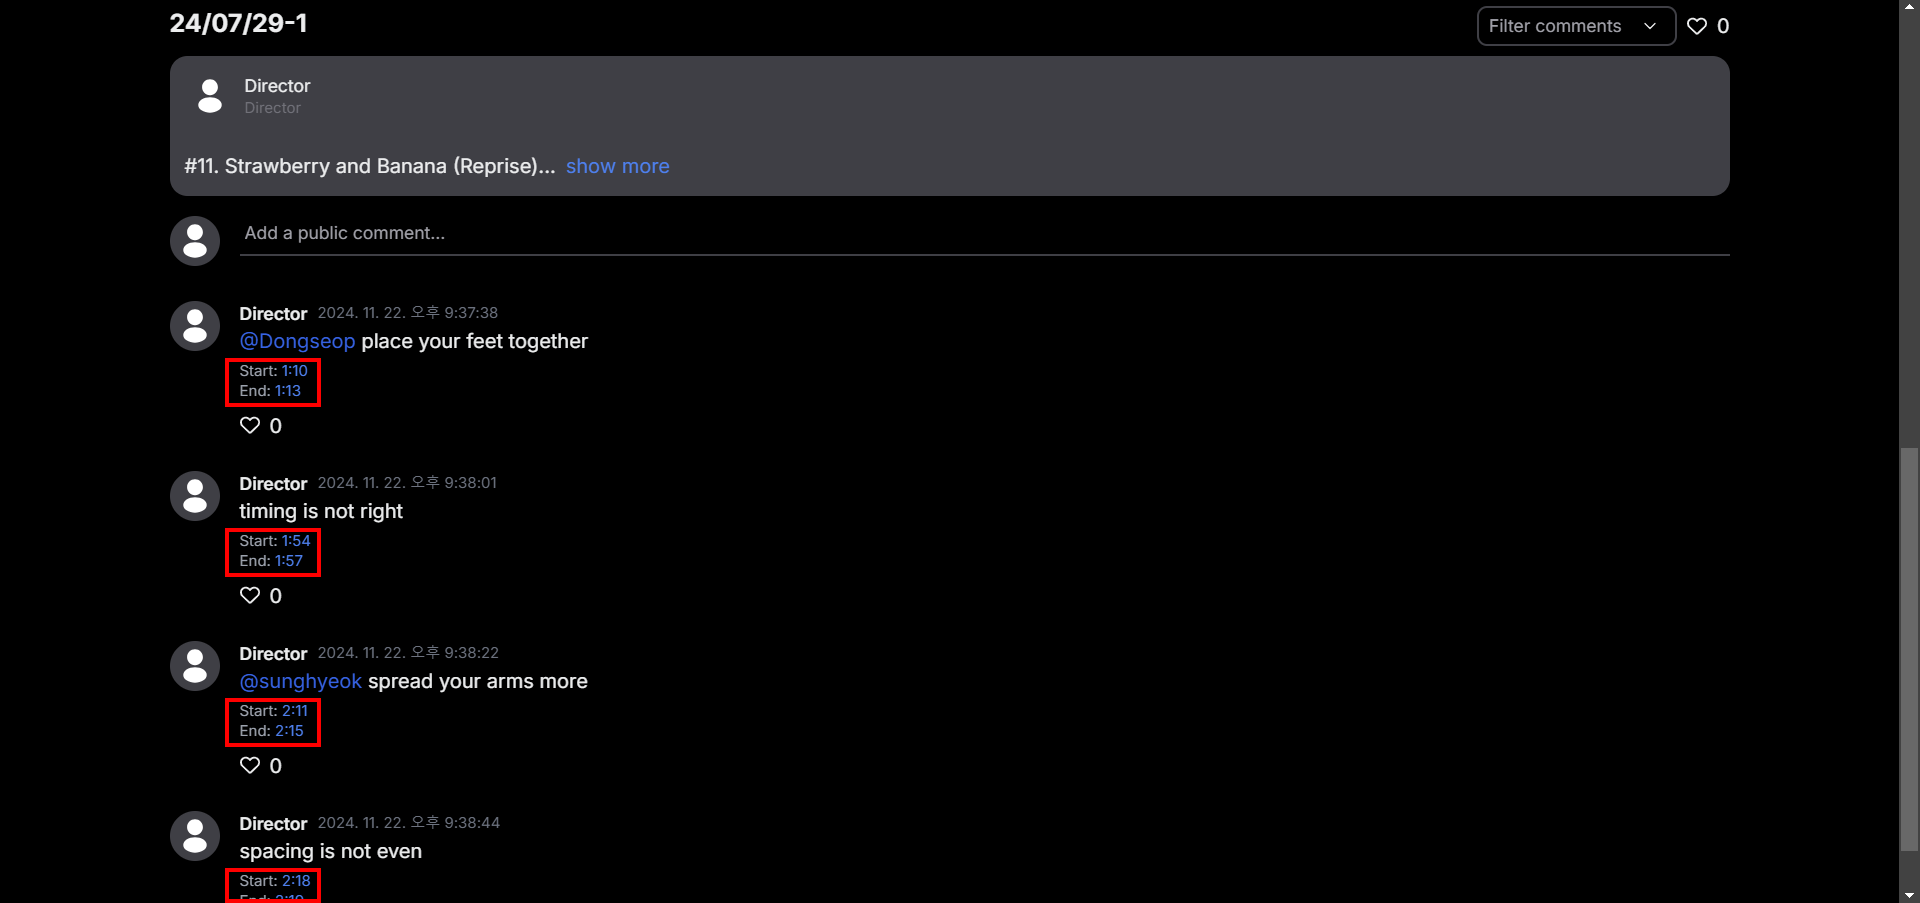
Task: Click avatar on 'spacing is not even' comment
Action: (x=195, y=836)
